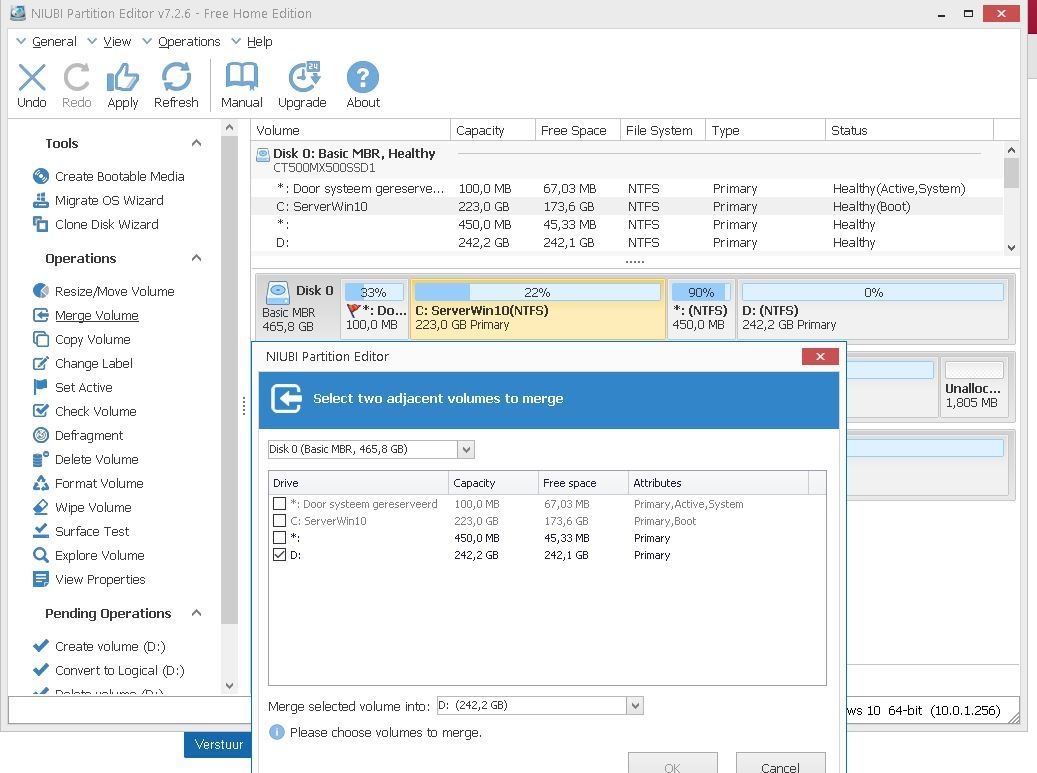Sort by Capacity column in volume list
The width and height of the screenshot is (1037, 773).
pyautogui.click(x=493, y=130)
